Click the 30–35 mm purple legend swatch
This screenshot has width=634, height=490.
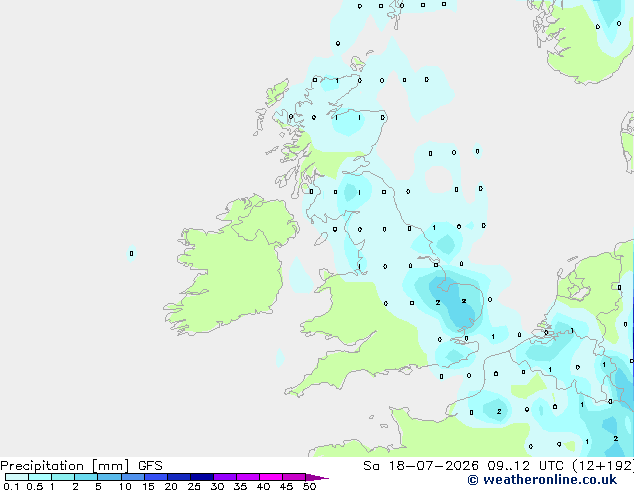click(x=225, y=477)
